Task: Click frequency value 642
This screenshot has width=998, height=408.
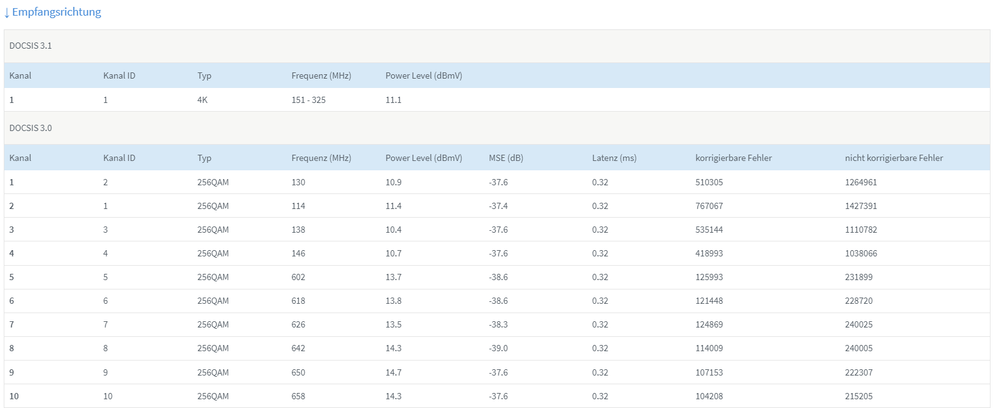Action: coord(298,349)
